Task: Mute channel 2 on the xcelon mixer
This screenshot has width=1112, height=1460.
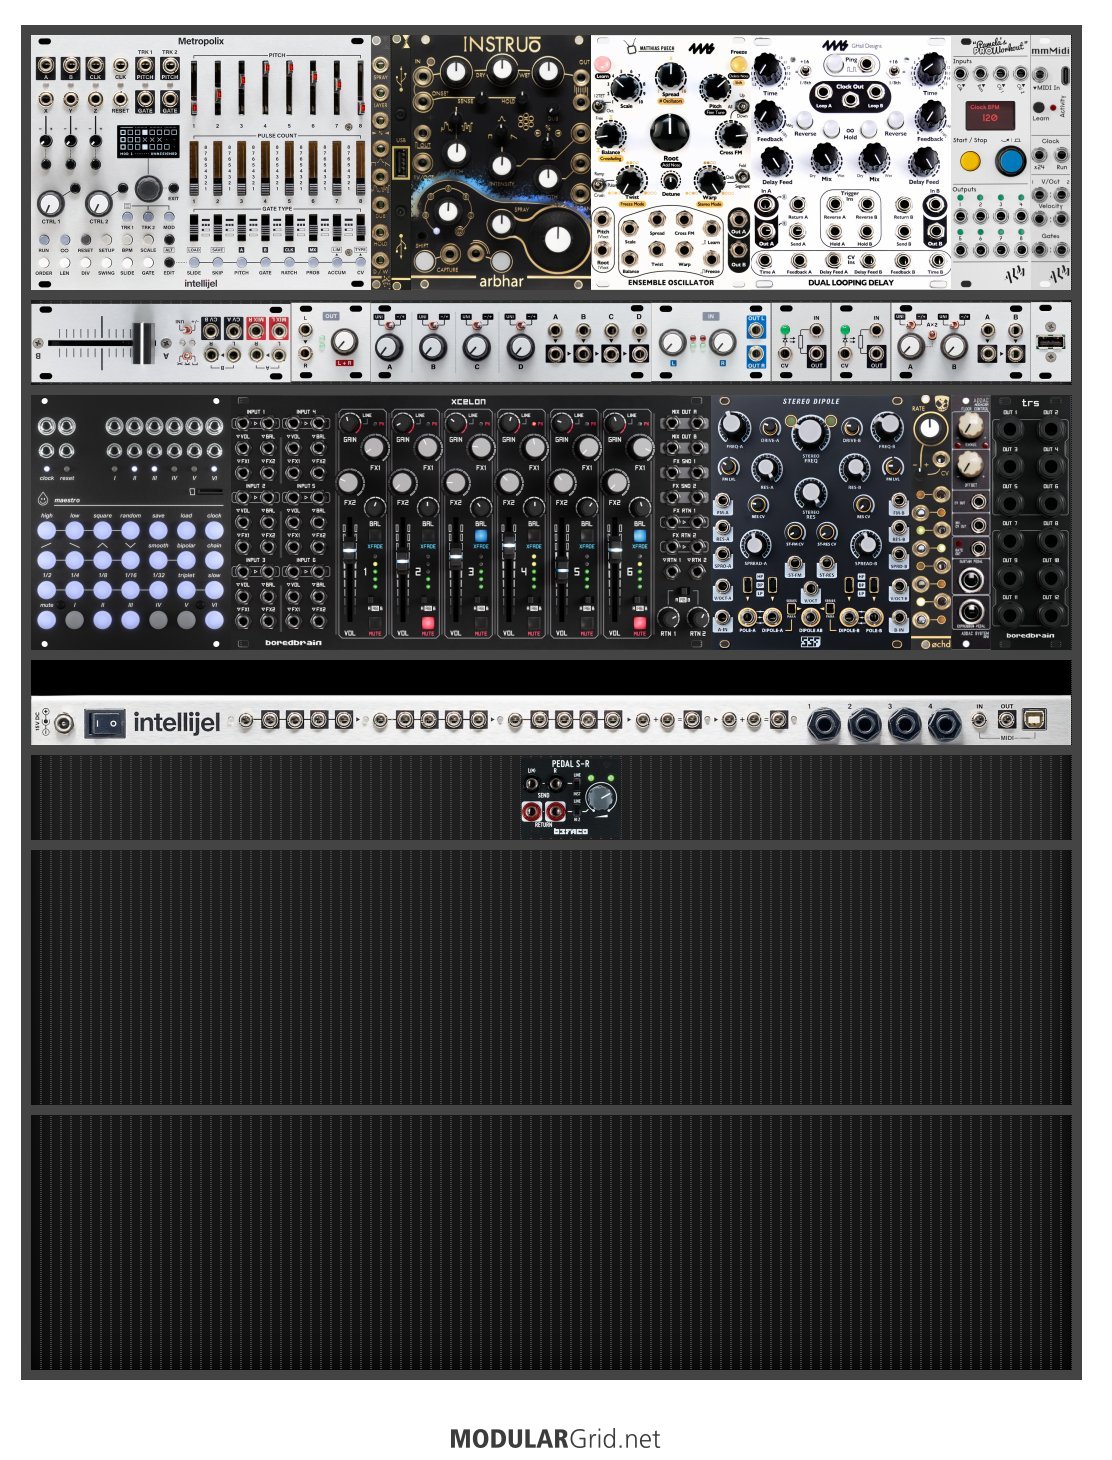Action: 428,622
